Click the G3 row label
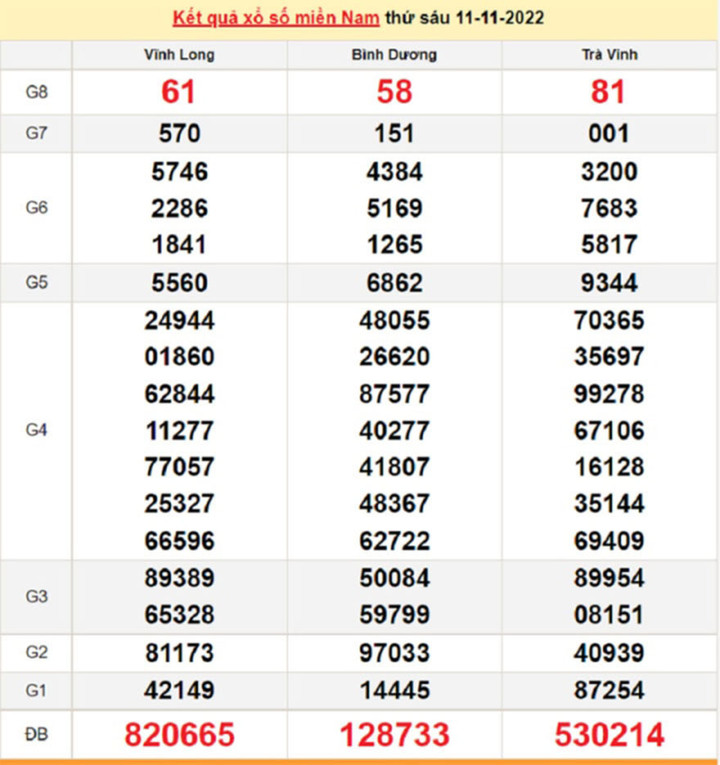The width and height of the screenshot is (720, 765). [x=37, y=596]
